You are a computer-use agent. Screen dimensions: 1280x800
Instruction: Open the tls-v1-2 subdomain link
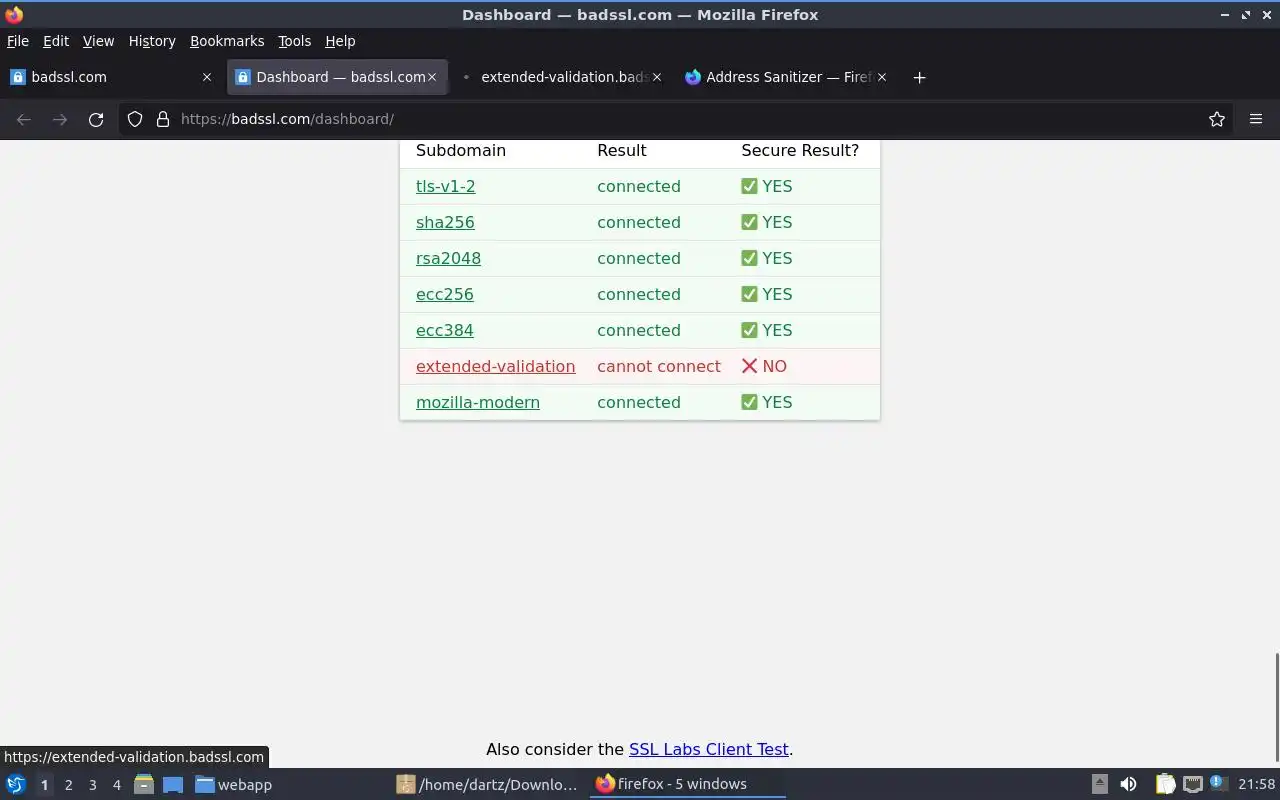click(x=446, y=186)
